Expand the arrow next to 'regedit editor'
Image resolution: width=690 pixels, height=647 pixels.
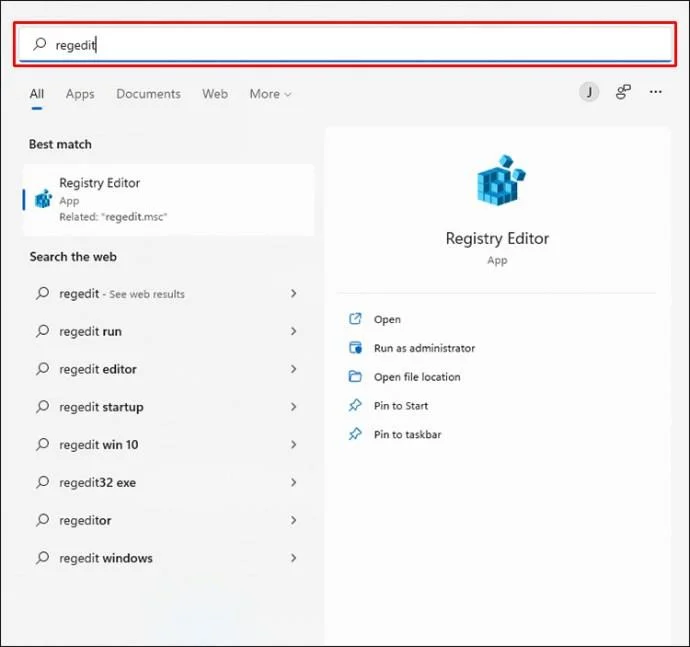[x=294, y=369]
